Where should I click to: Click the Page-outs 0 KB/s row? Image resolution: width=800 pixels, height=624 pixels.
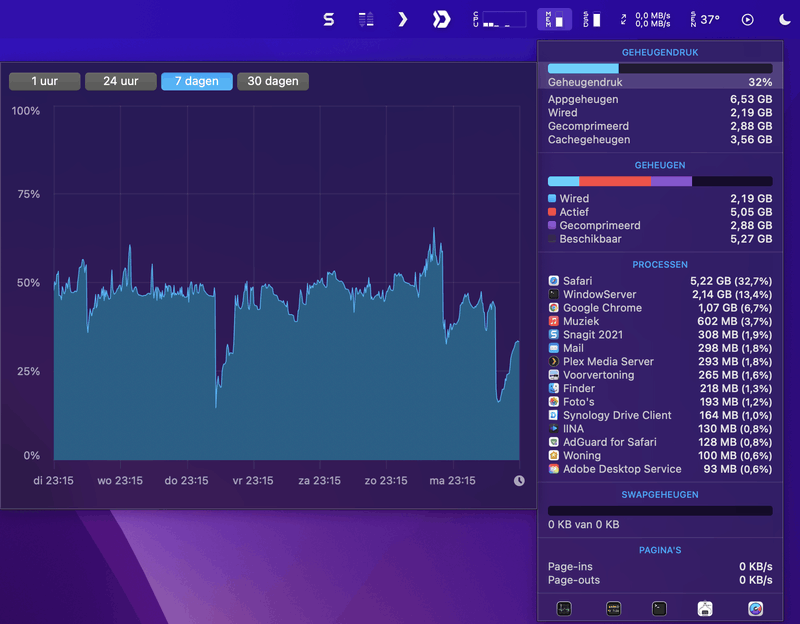tap(660, 580)
